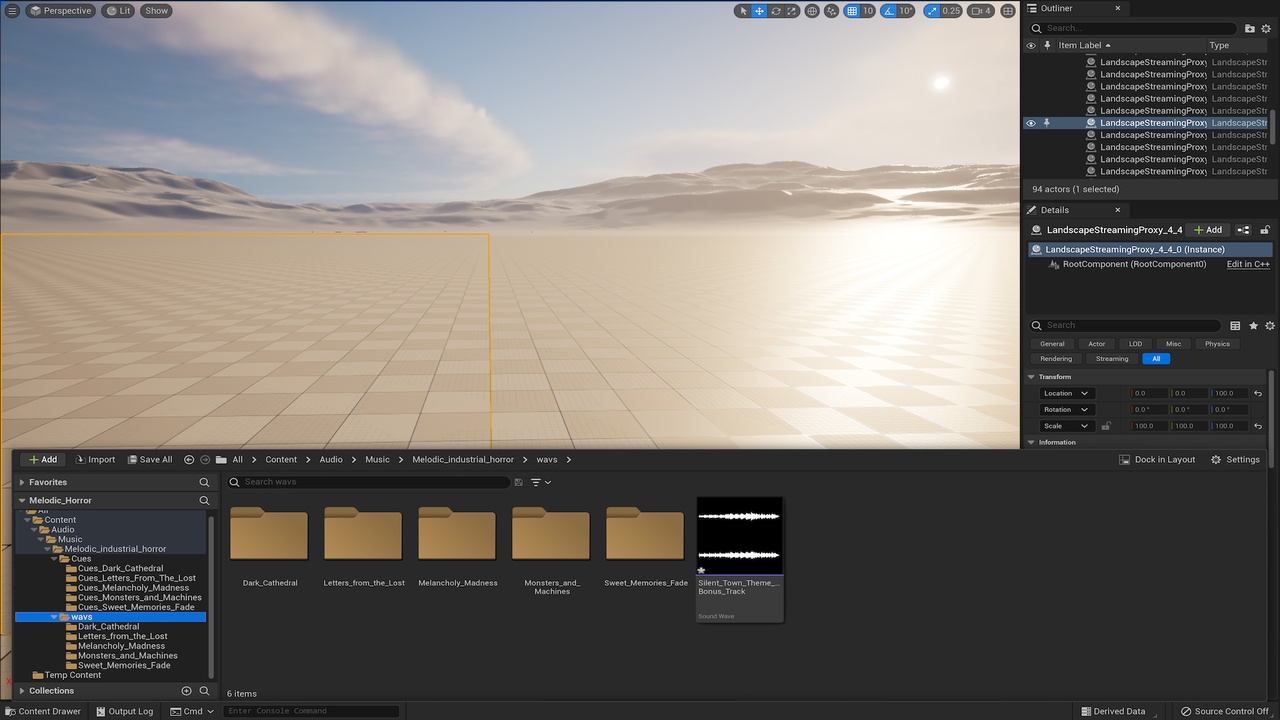The height and width of the screenshot is (720, 1280).
Task: Click Audio in the breadcrumb path
Action: (331, 459)
